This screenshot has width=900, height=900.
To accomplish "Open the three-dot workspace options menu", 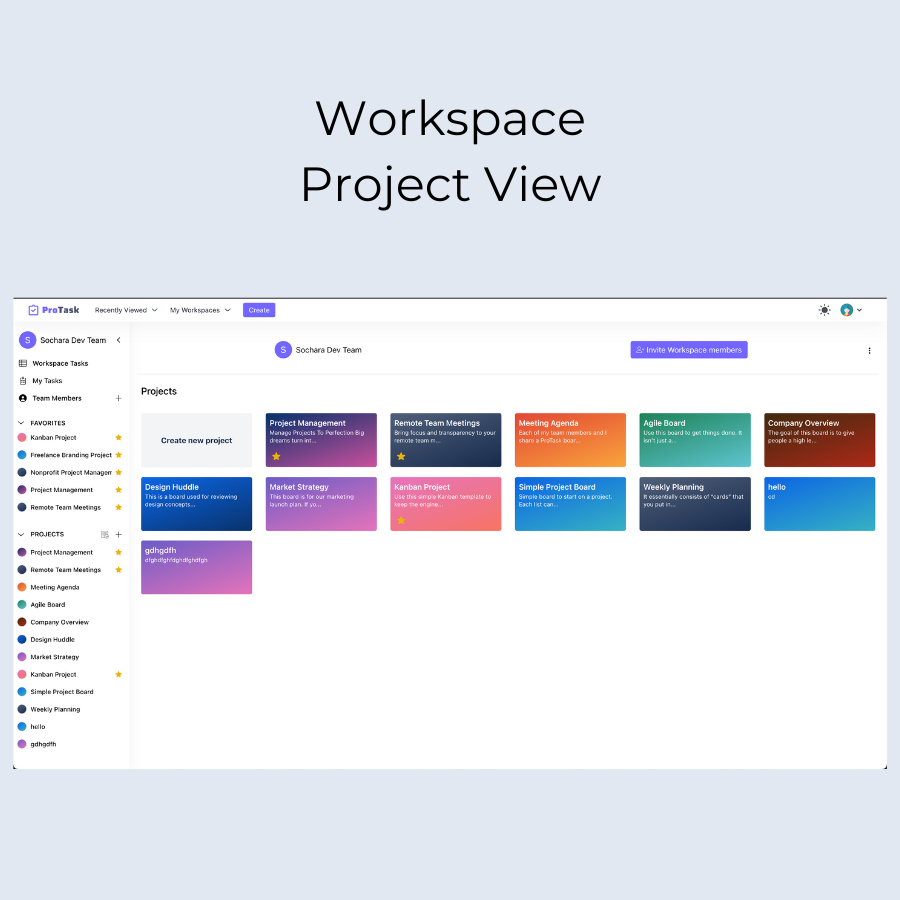I will (869, 350).
